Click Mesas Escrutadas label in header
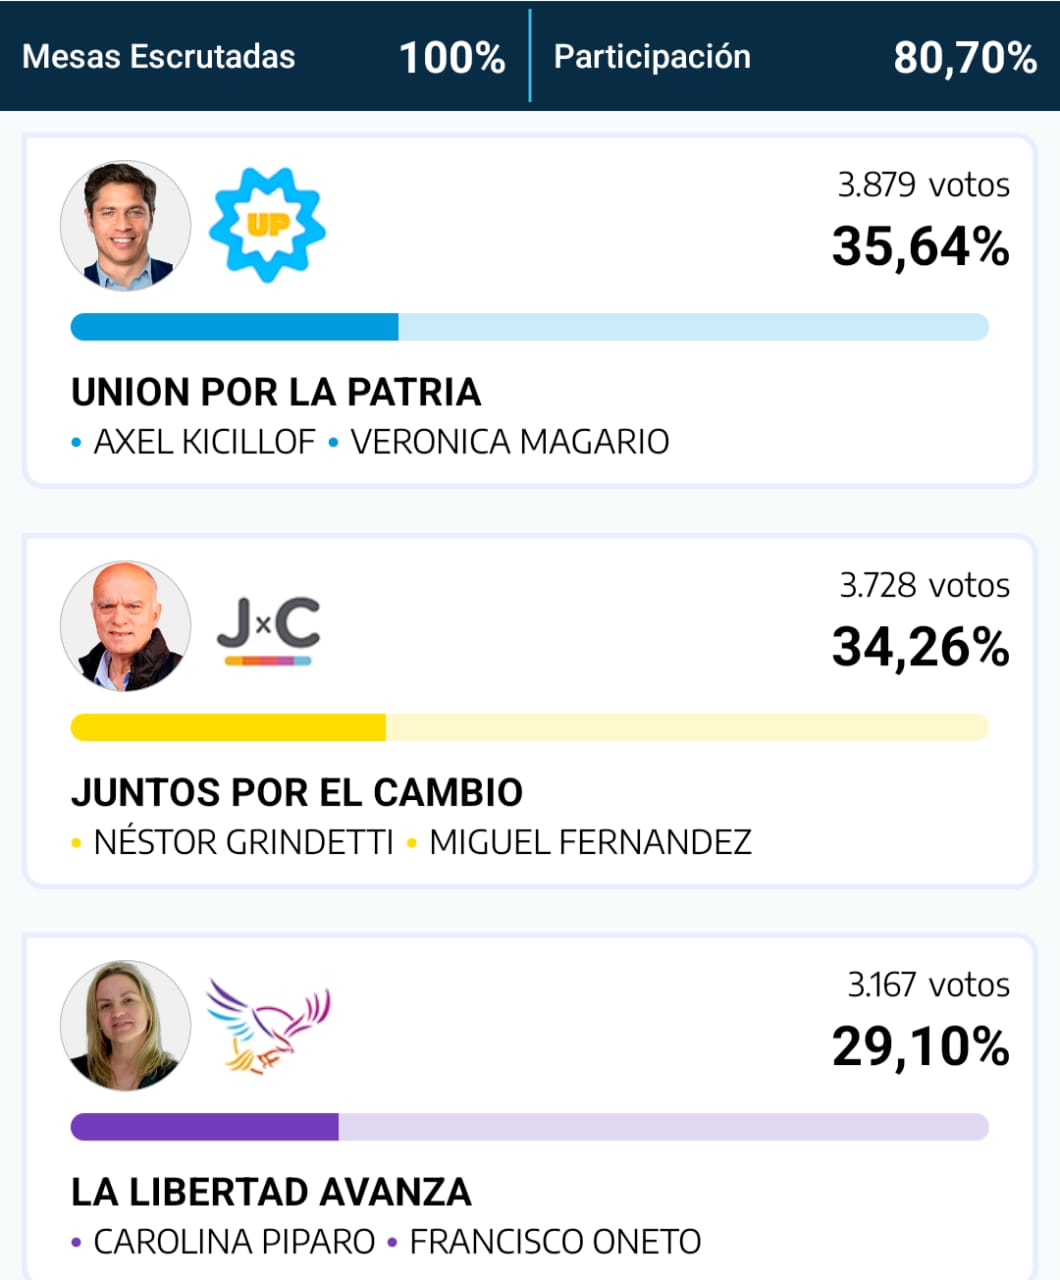 159,57
